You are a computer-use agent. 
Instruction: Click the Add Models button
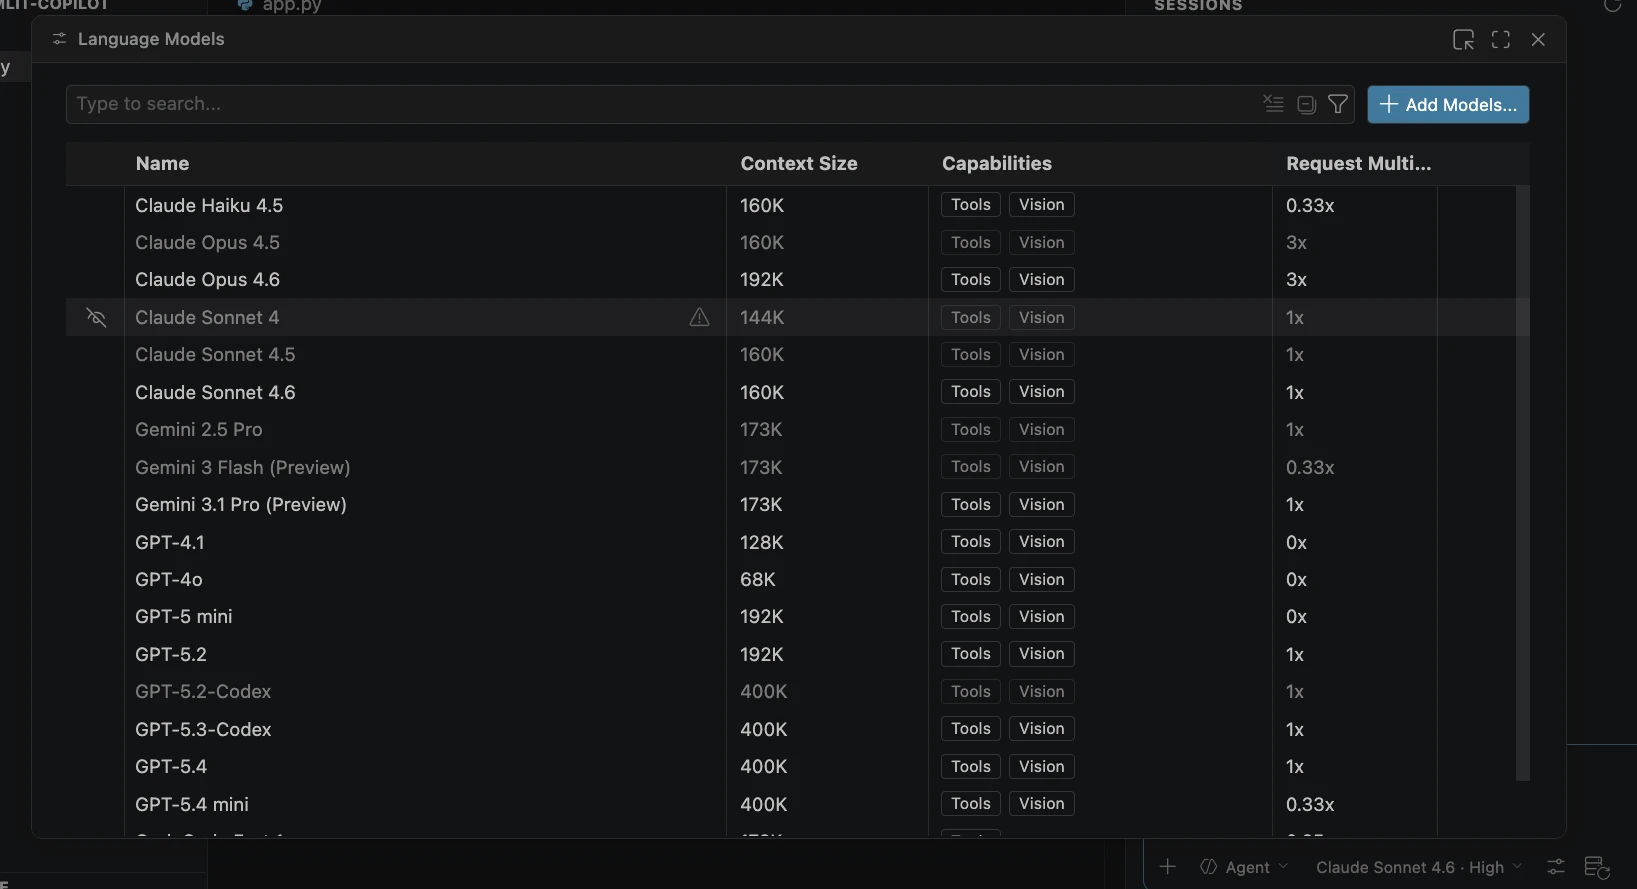[x=1448, y=105]
